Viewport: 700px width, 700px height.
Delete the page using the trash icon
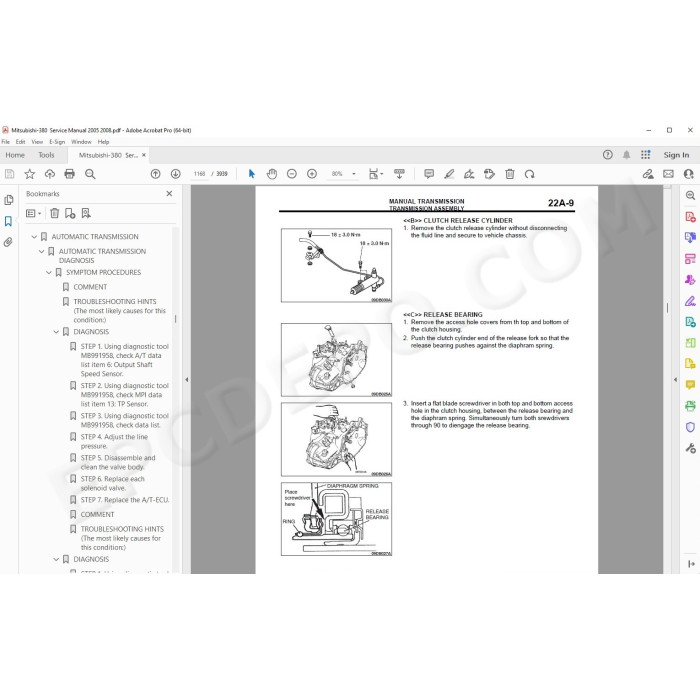click(x=510, y=174)
